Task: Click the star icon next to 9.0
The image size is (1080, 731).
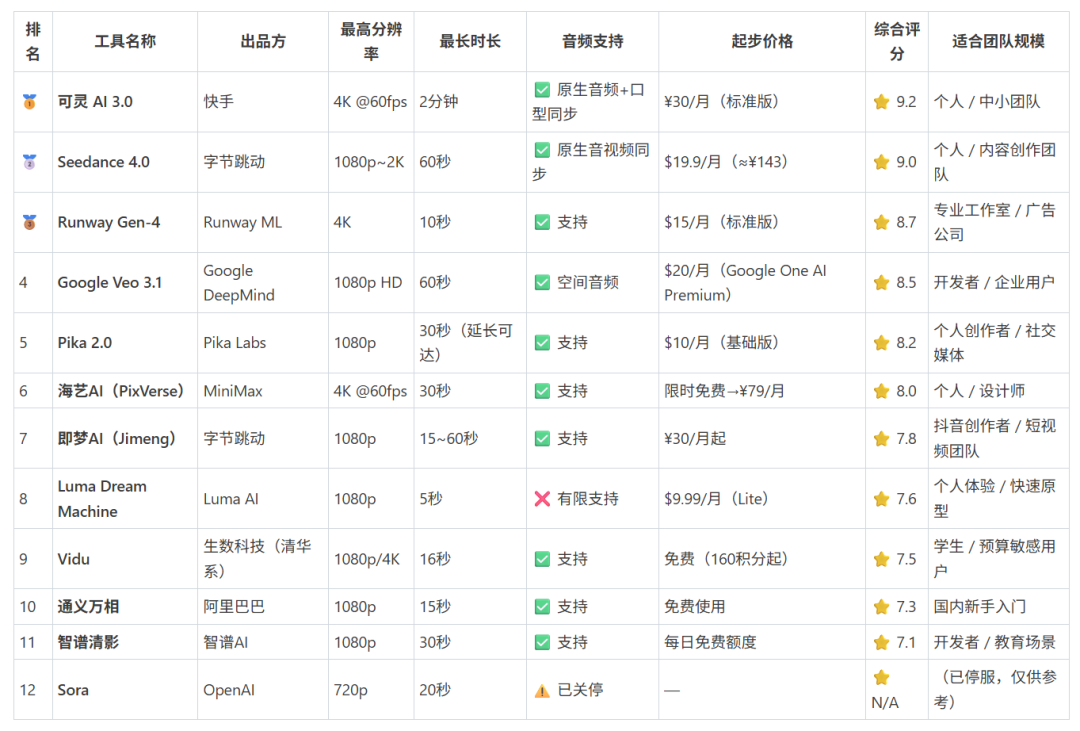Action: (x=881, y=162)
